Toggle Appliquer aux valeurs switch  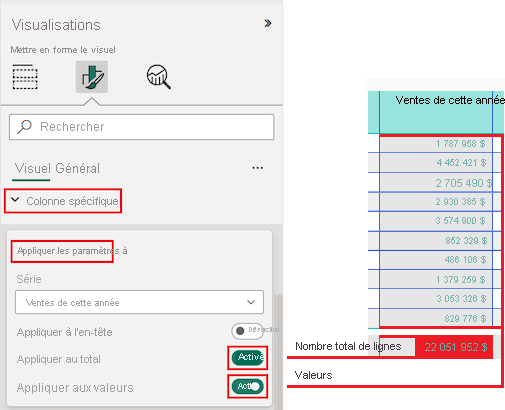pos(248,386)
